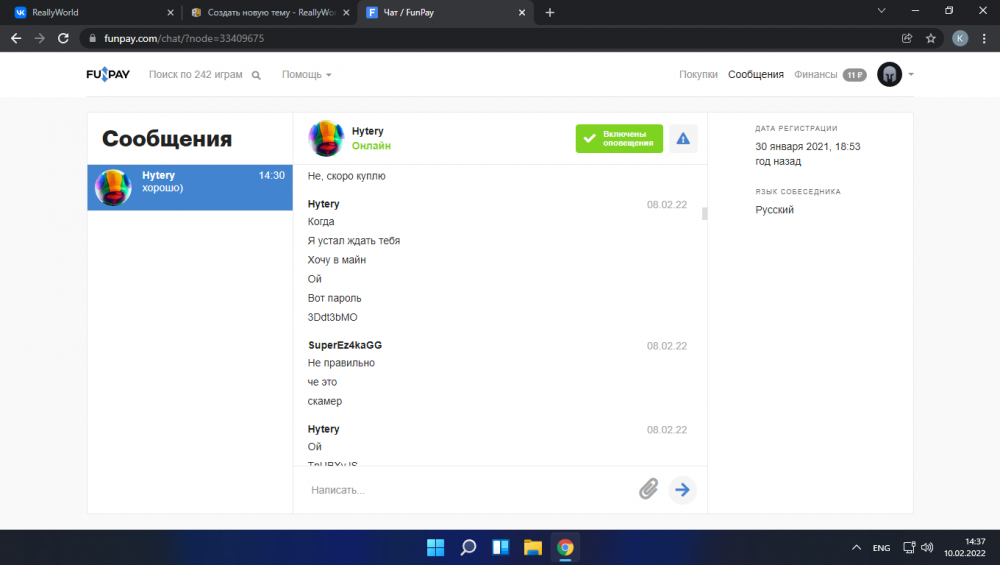Click the game search field
Viewport: 1000px width, 565px height.
click(196, 75)
